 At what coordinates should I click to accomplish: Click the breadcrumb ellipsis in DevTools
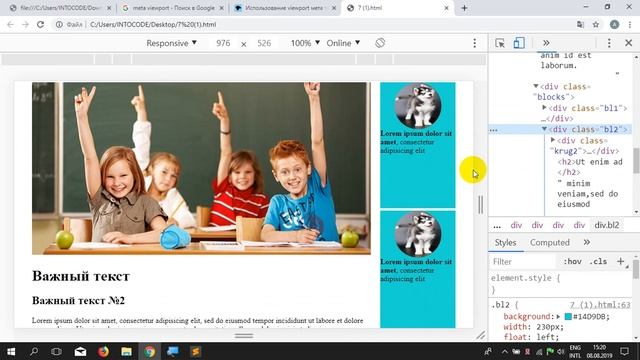(497, 225)
